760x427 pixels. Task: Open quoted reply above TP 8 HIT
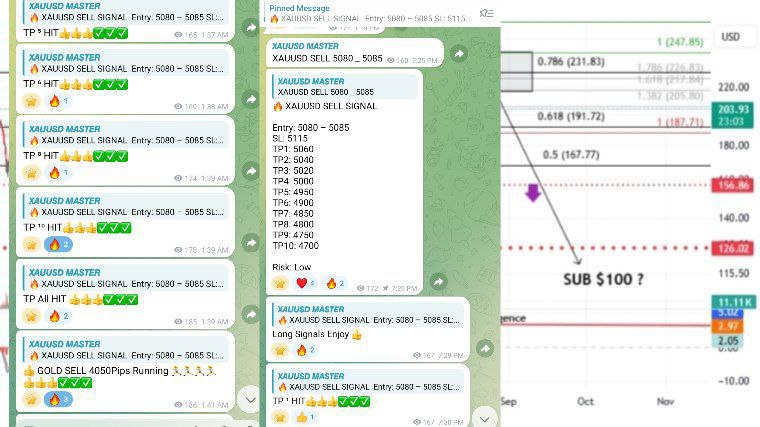(x=125, y=135)
